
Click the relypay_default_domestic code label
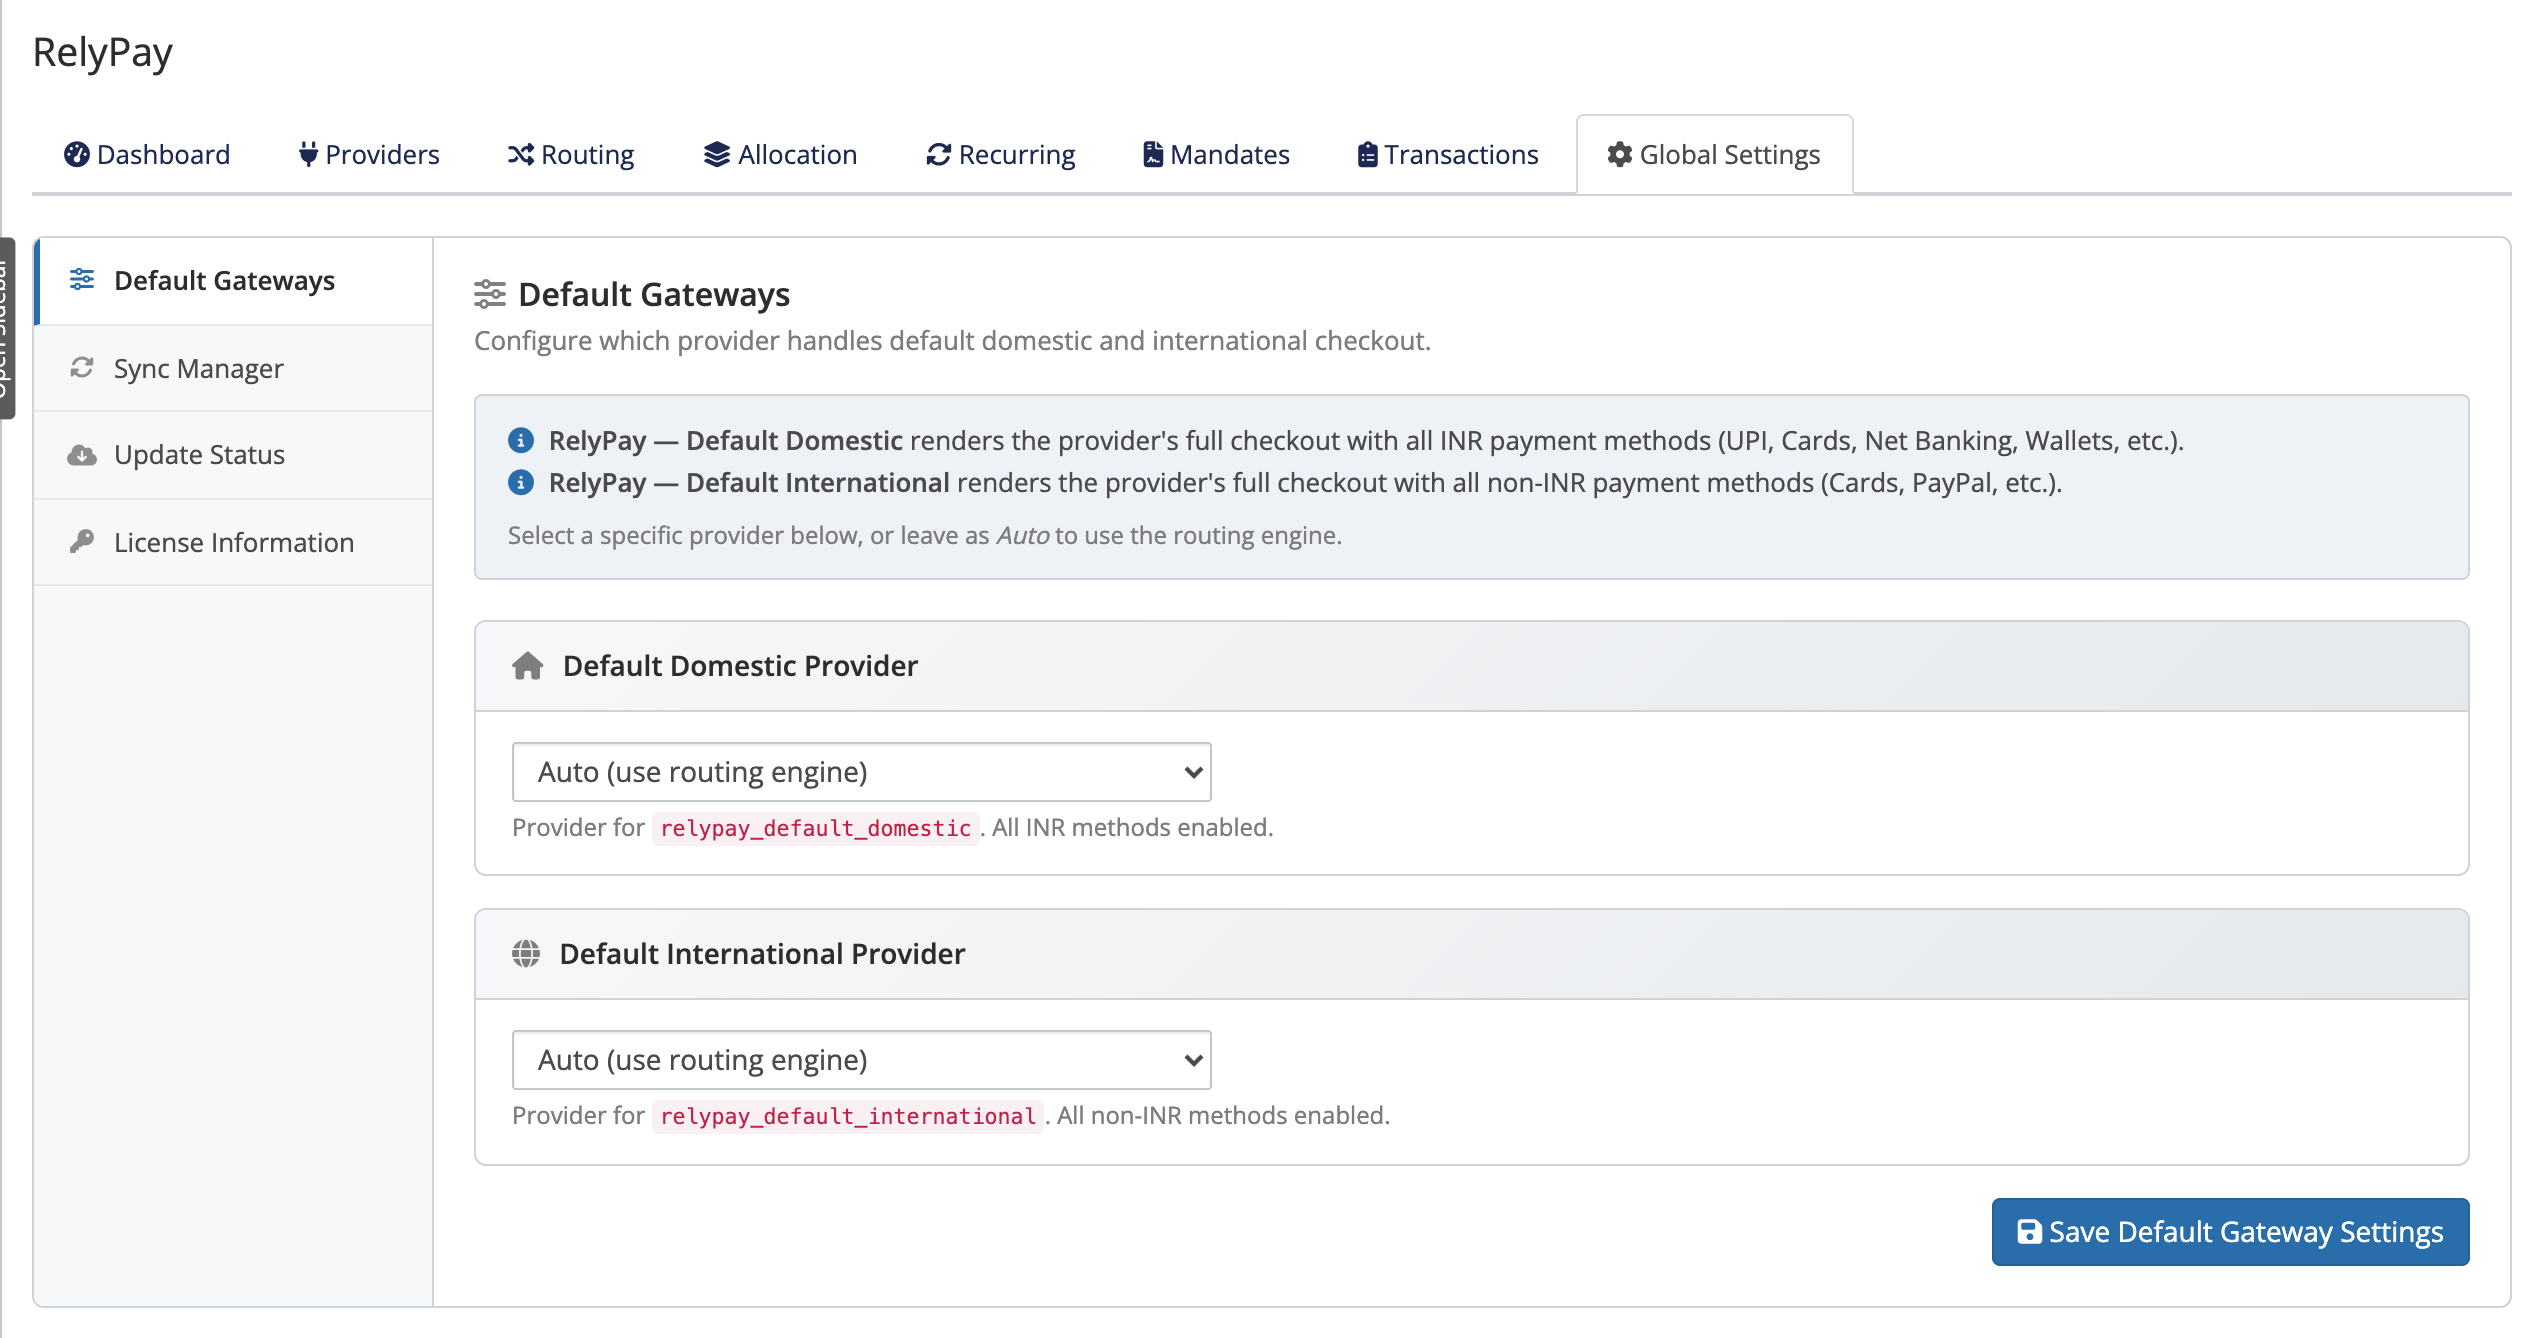(x=815, y=828)
